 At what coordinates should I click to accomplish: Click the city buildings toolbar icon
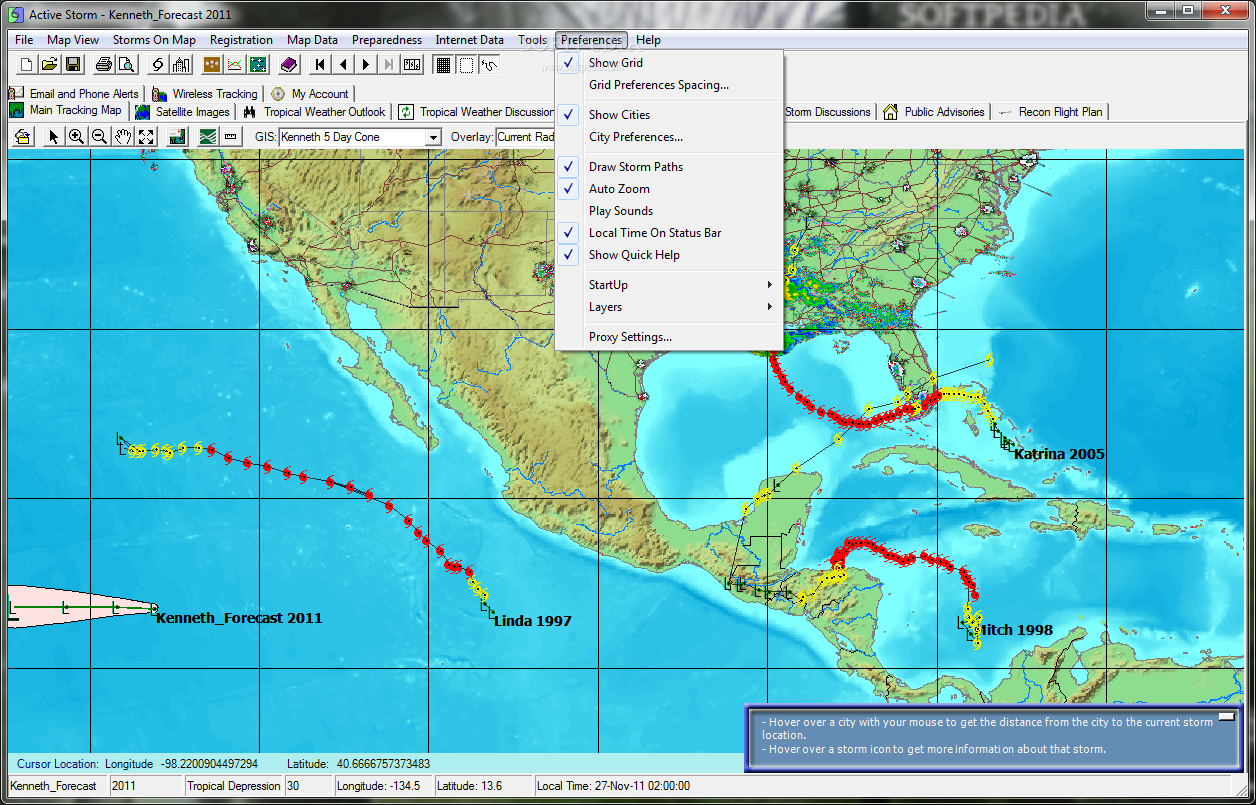[x=181, y=65]
